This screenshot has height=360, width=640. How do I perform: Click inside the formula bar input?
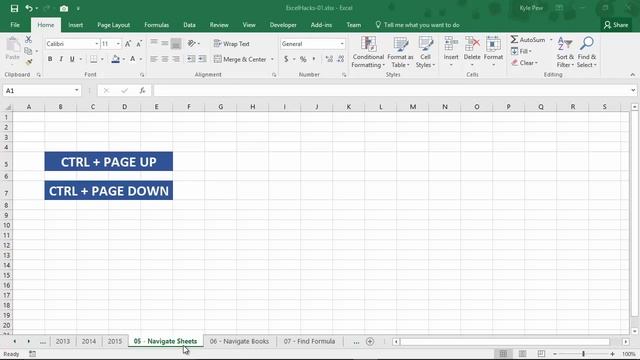[x=391, y=90]
